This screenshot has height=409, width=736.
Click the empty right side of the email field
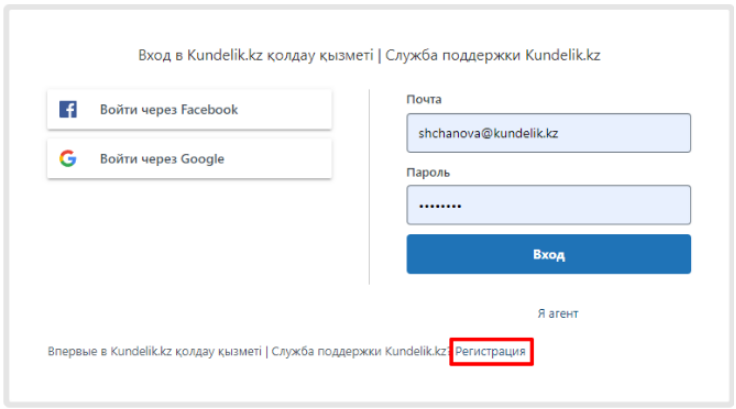pos(630,132)
